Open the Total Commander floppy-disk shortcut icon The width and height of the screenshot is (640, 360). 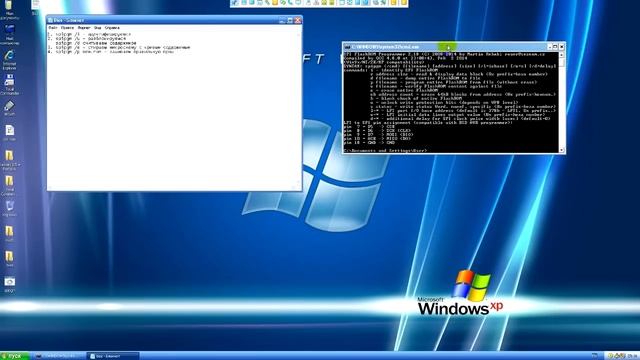9,80
